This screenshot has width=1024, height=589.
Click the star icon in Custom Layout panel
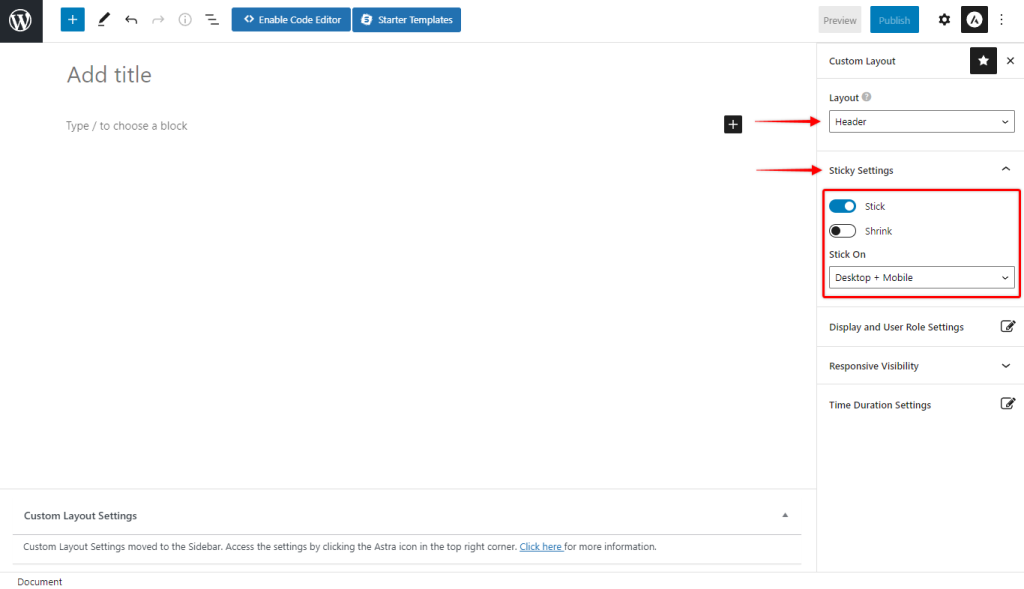(983, 61)
